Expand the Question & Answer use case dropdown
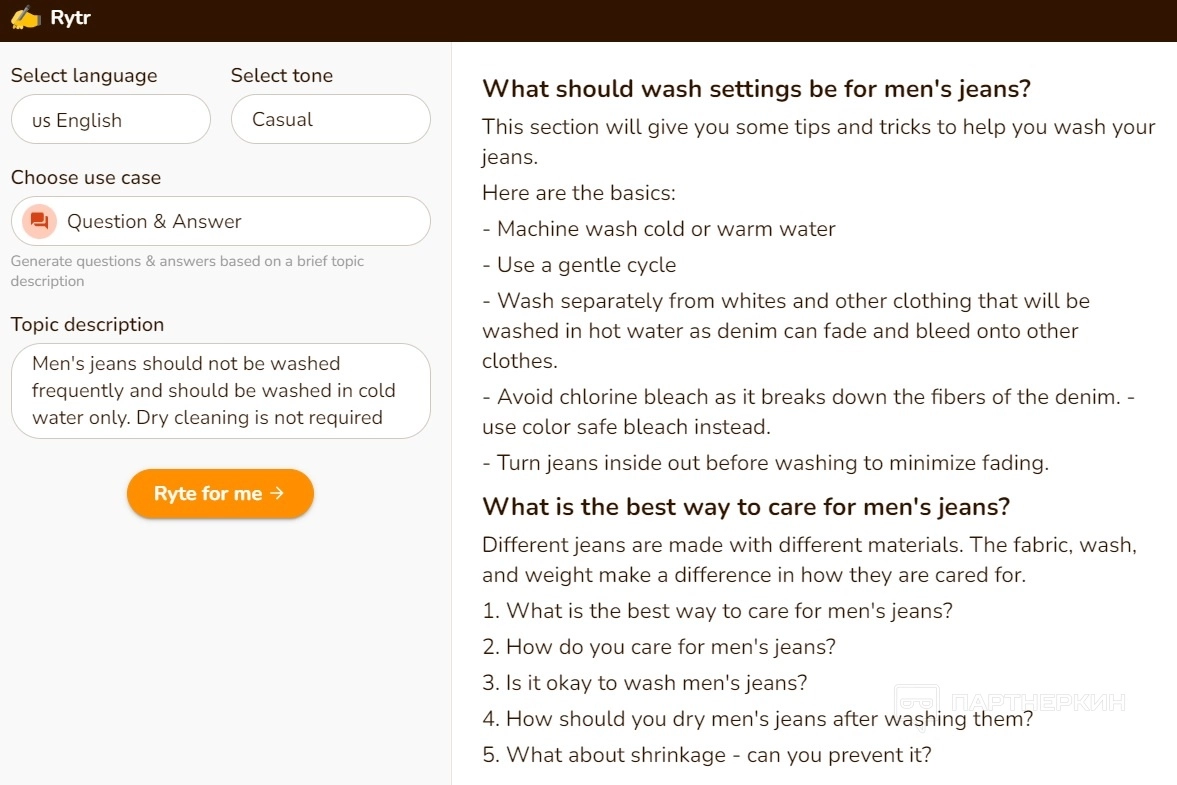 pos(220,221)
